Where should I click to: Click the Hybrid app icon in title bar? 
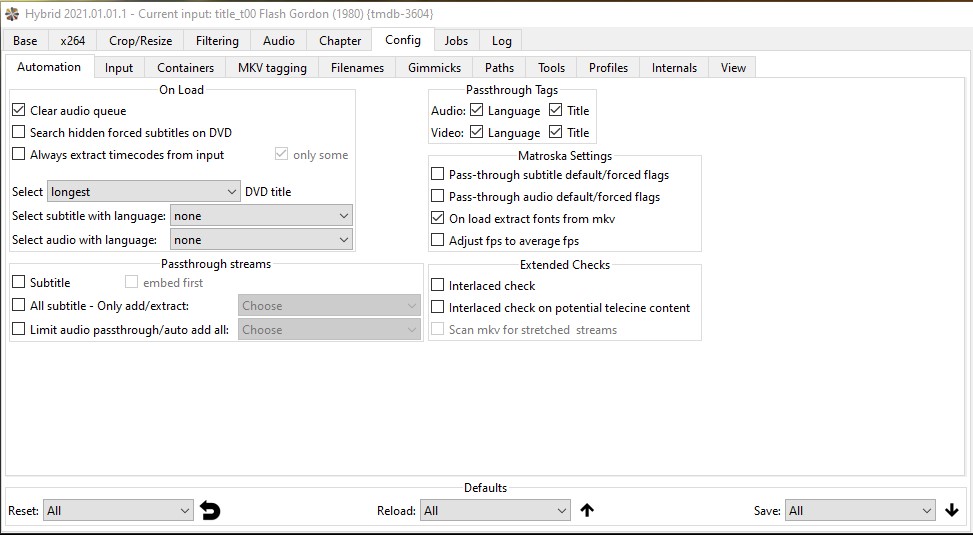coord(11,14)
